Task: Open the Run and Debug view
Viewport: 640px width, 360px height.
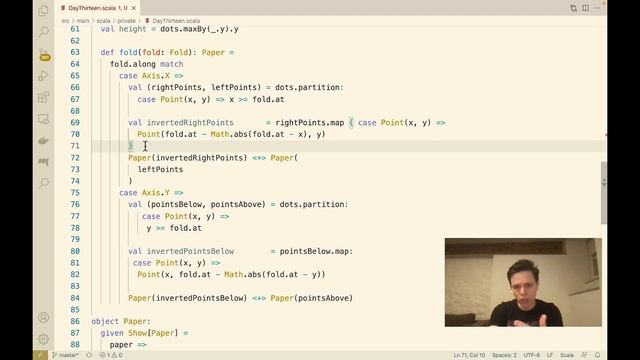Action: coord(43,76)
